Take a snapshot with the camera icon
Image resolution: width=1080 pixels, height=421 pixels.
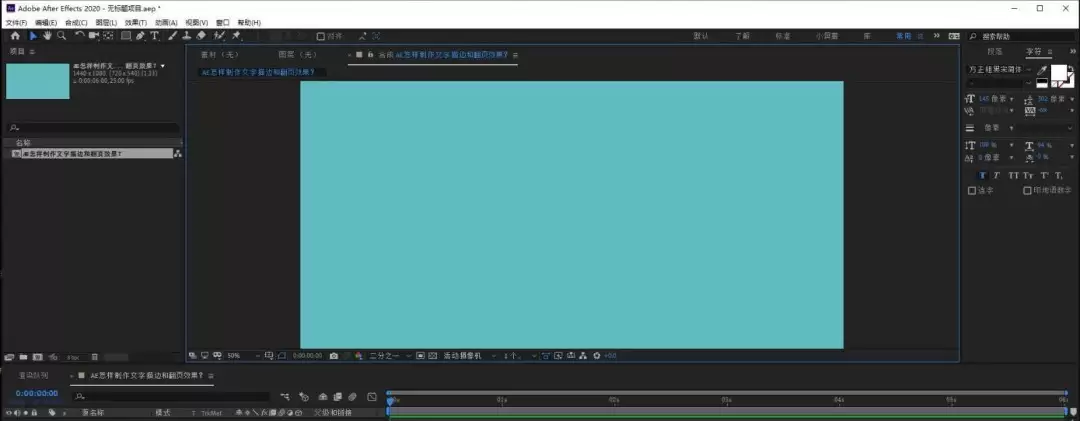click(334, 356)
